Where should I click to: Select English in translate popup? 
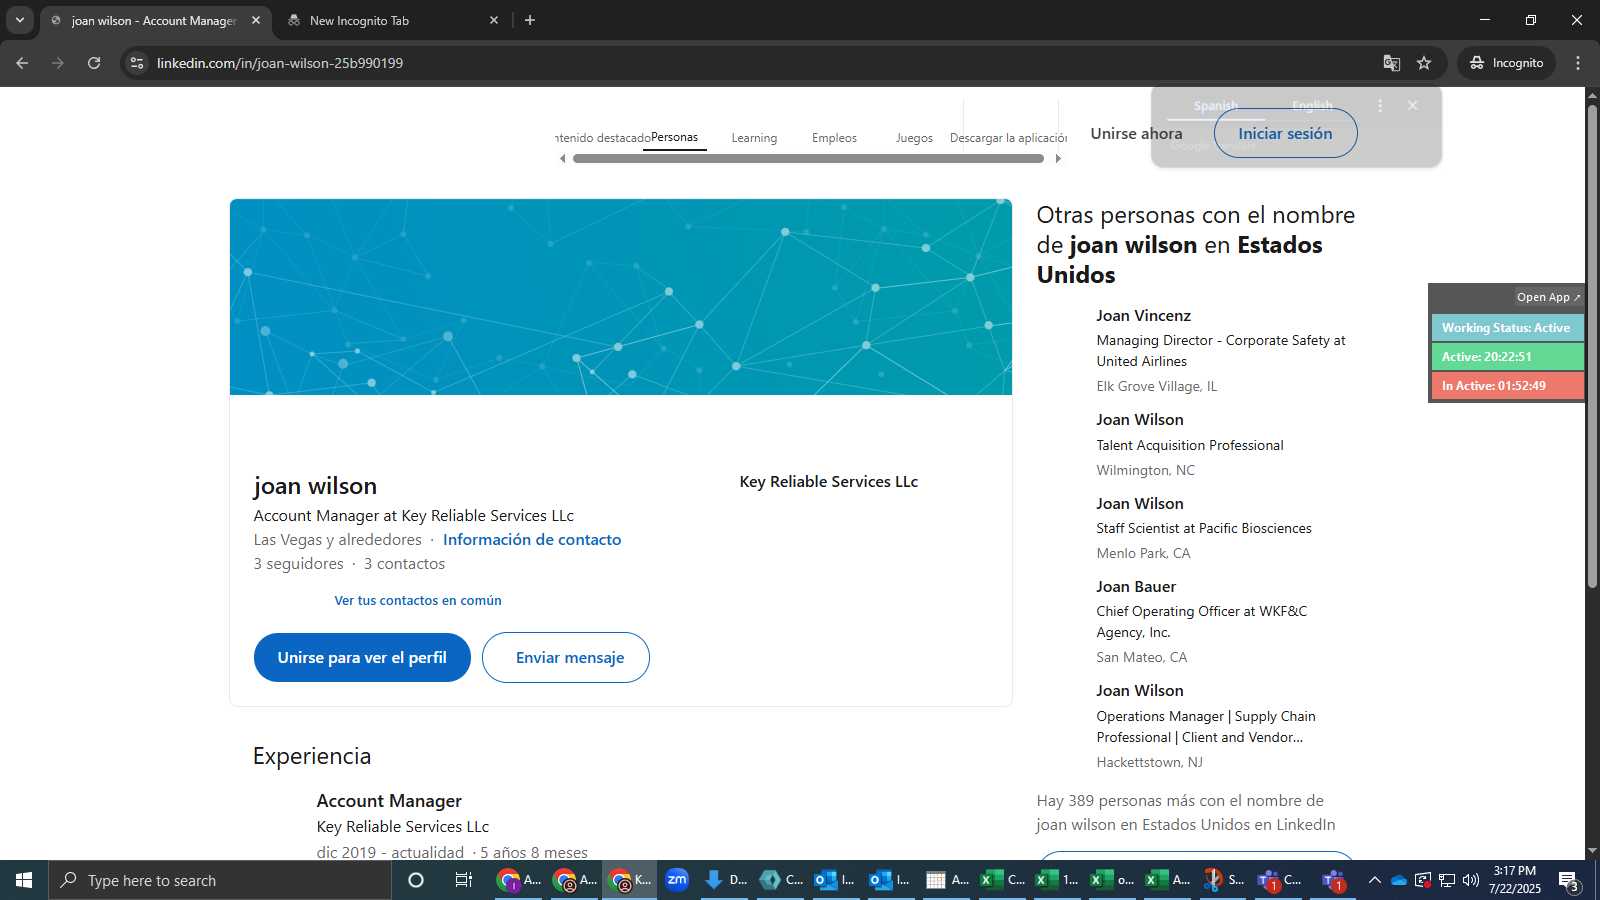pos(1312,105)
